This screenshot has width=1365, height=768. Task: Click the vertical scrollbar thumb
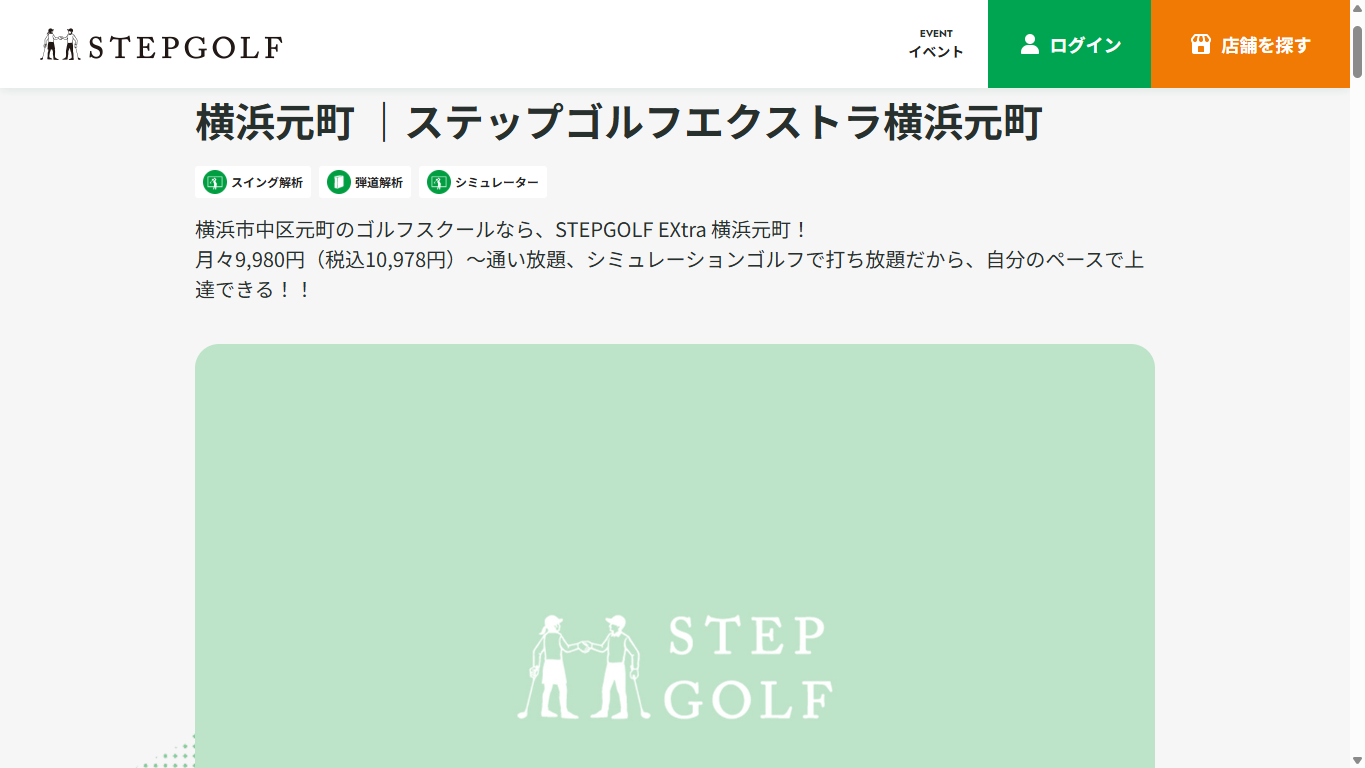tap(1357, 50)
